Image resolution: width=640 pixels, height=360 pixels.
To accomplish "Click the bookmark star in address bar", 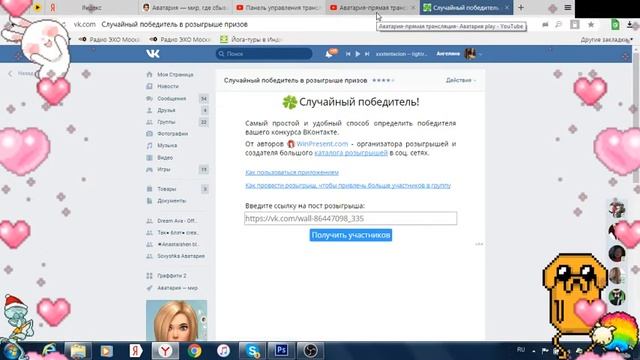I will pos(591,24).
